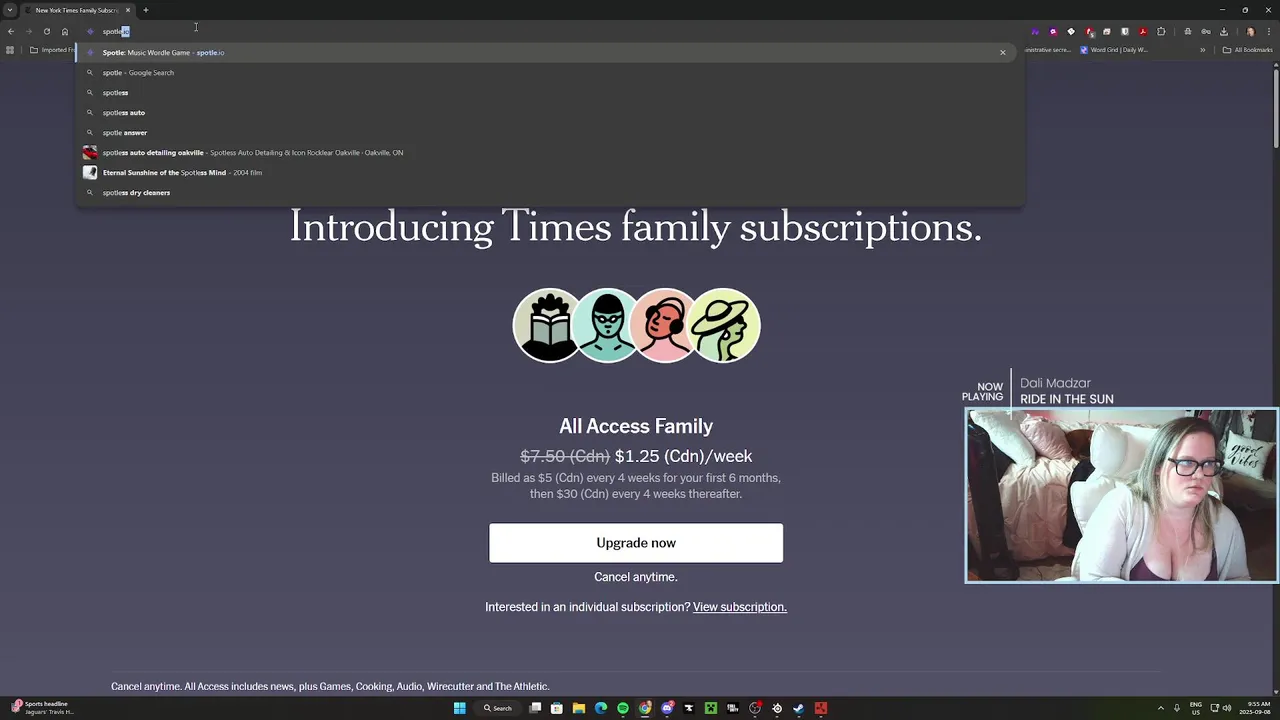Viewport: 1280px width, 720px height.
Task: Click the sun hat avatar illustration
Action: pos(724,325)
